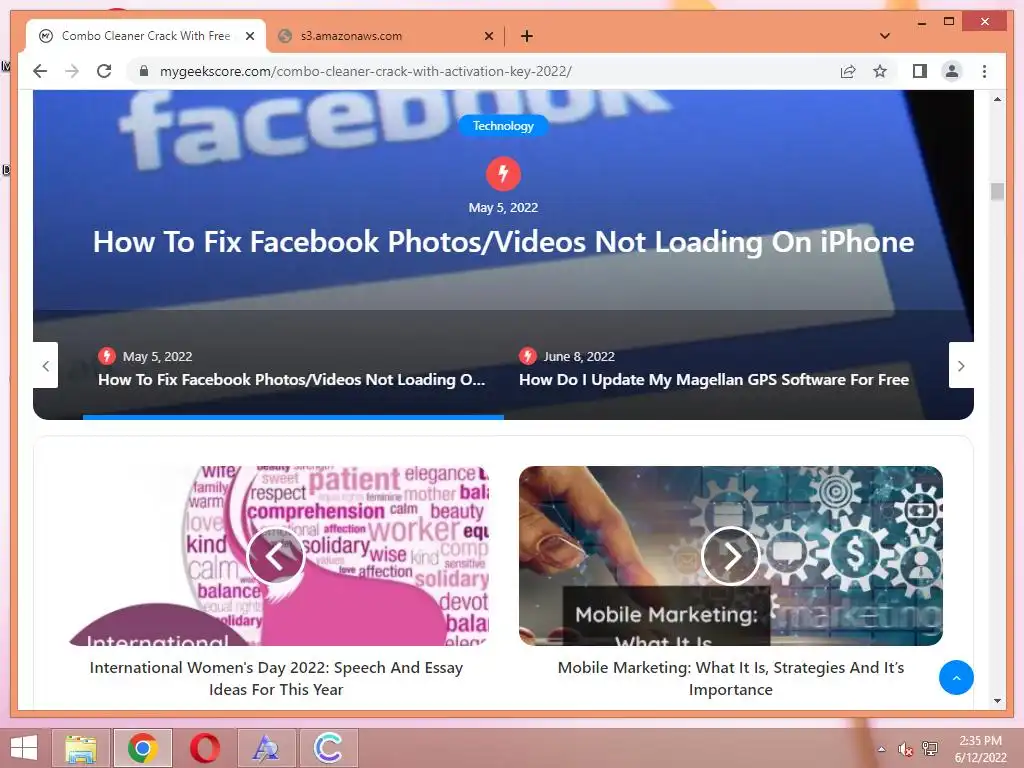Click the page scrollbar up arrow
This screenshot has width=1024, height=768.
(997, 99)
